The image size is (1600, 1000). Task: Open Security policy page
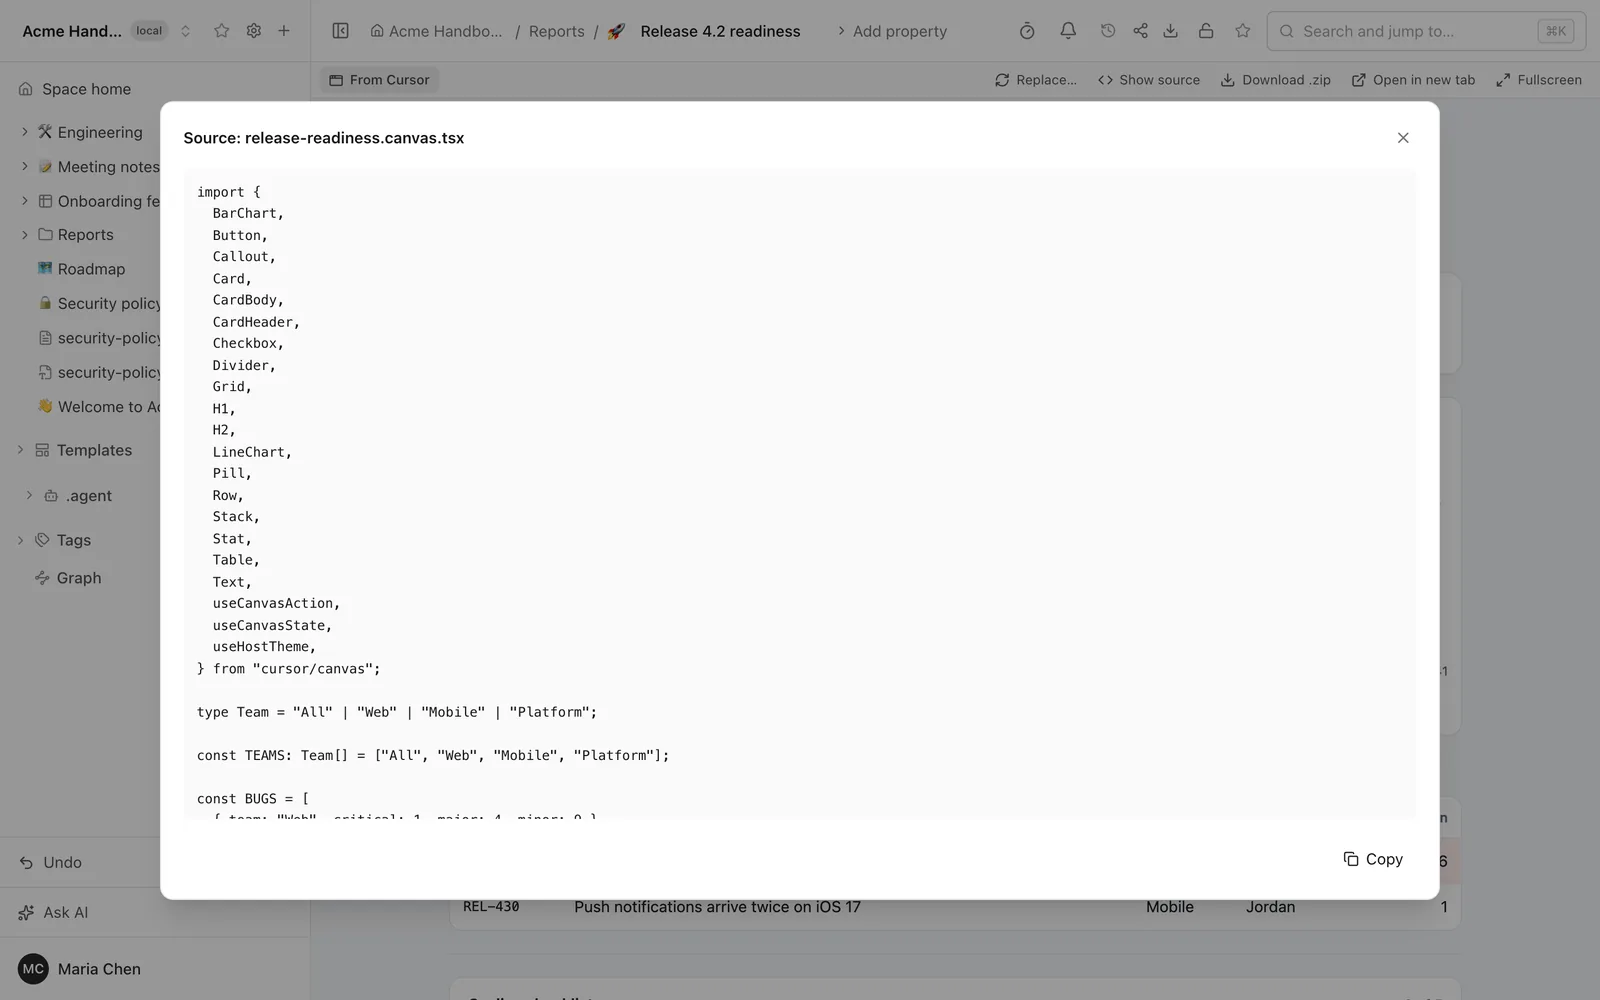[x=109, y=304]
